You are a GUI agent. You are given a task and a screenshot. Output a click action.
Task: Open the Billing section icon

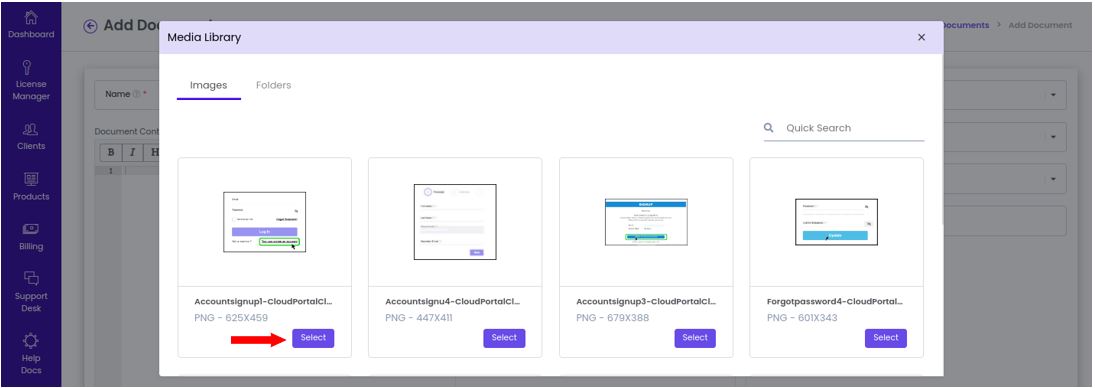coord(31,229)
